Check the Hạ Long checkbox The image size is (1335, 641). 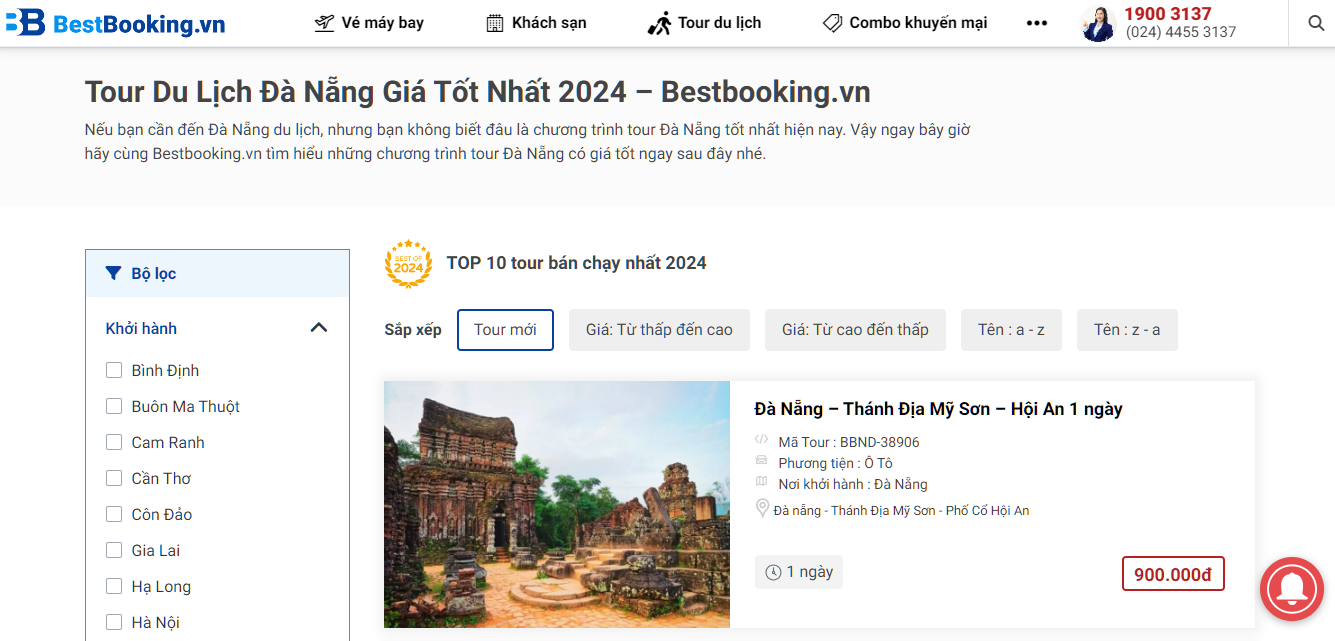tap(114, 586)
